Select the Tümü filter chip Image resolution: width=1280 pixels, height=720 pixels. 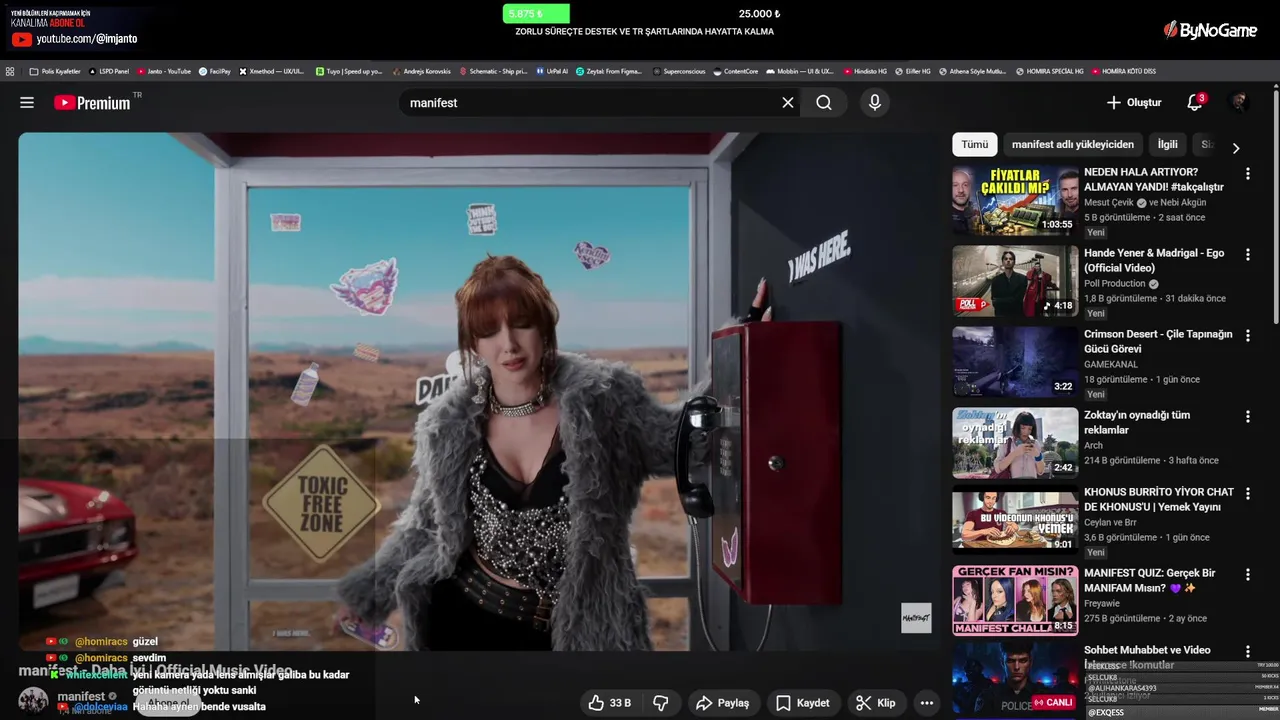pyautogui.click(x=975, y=145)
